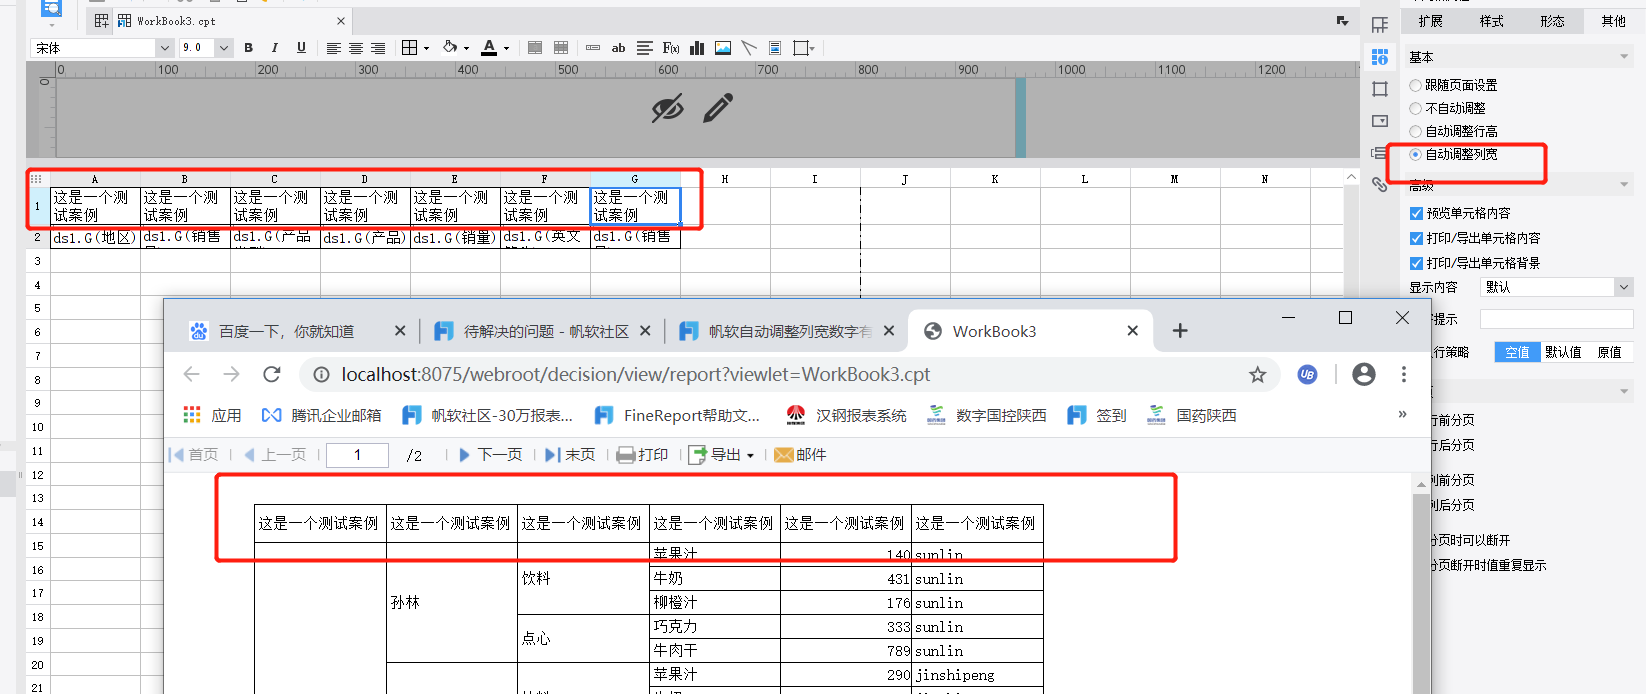Switch to 百度一下 browser tab

296,331
